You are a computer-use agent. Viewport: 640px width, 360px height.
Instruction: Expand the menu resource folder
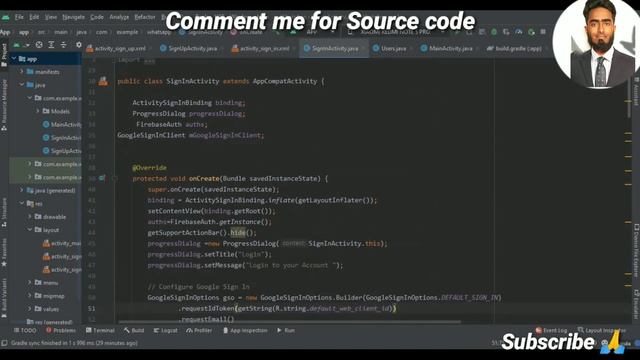coord(30,282)
